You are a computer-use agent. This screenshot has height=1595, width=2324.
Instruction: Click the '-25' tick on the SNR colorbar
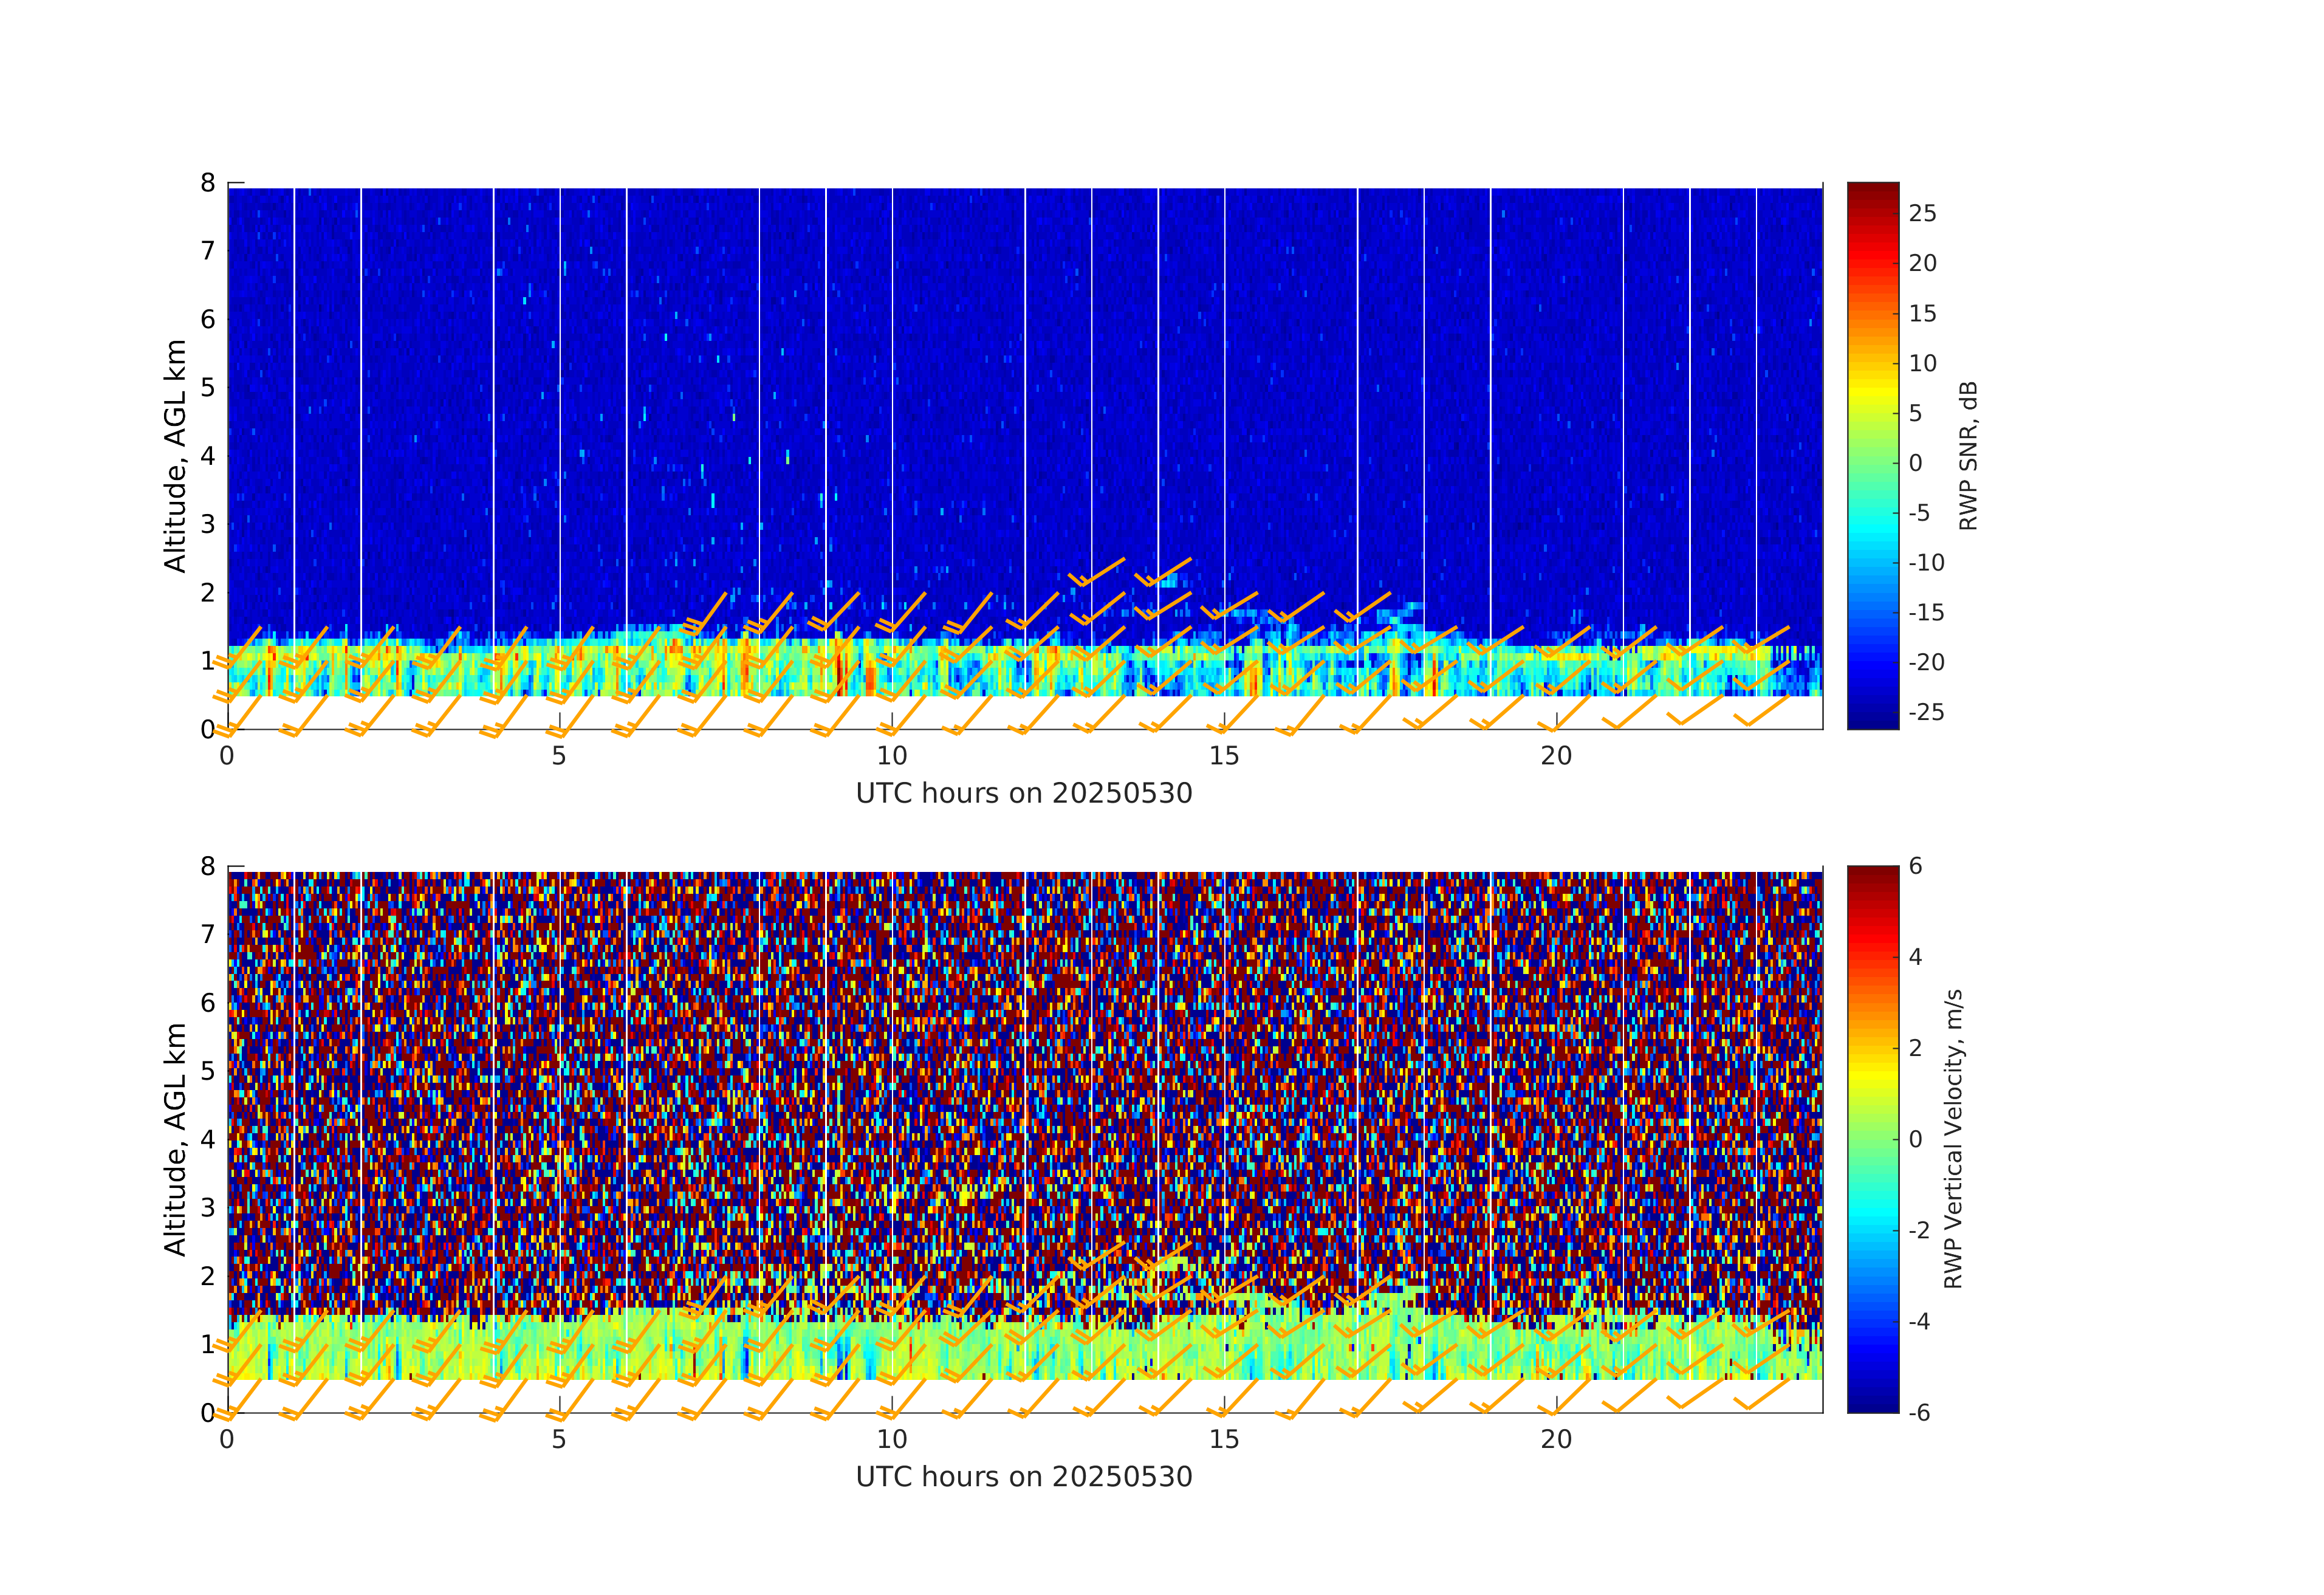pos(1926,712)
